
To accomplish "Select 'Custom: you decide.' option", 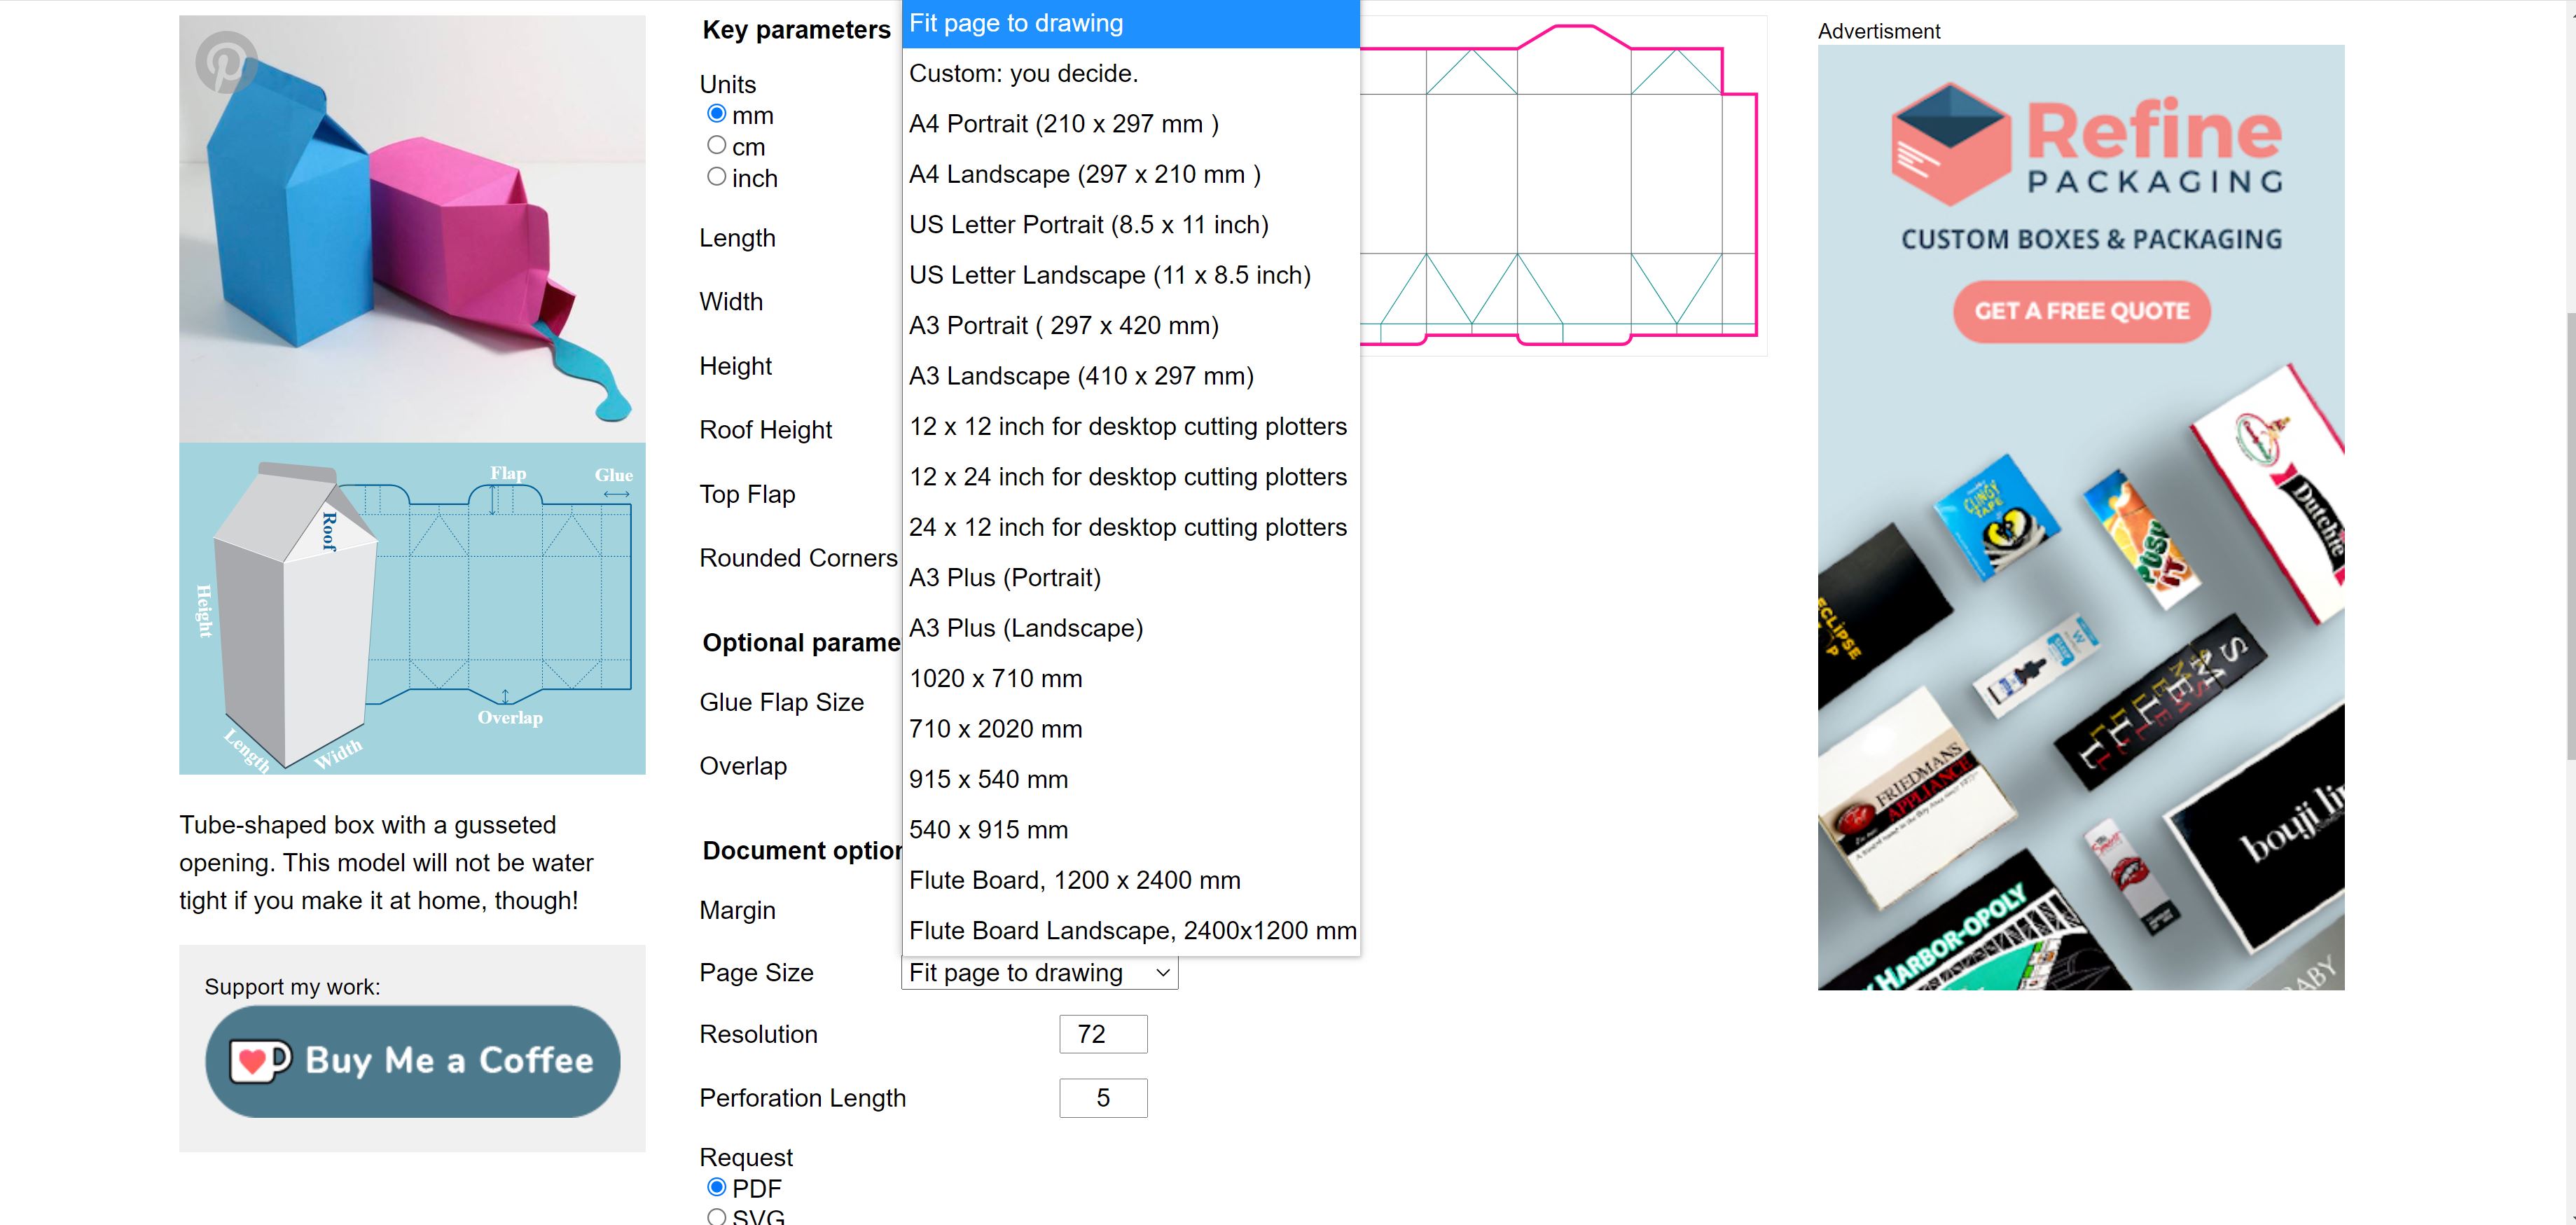I will 1130,73.
